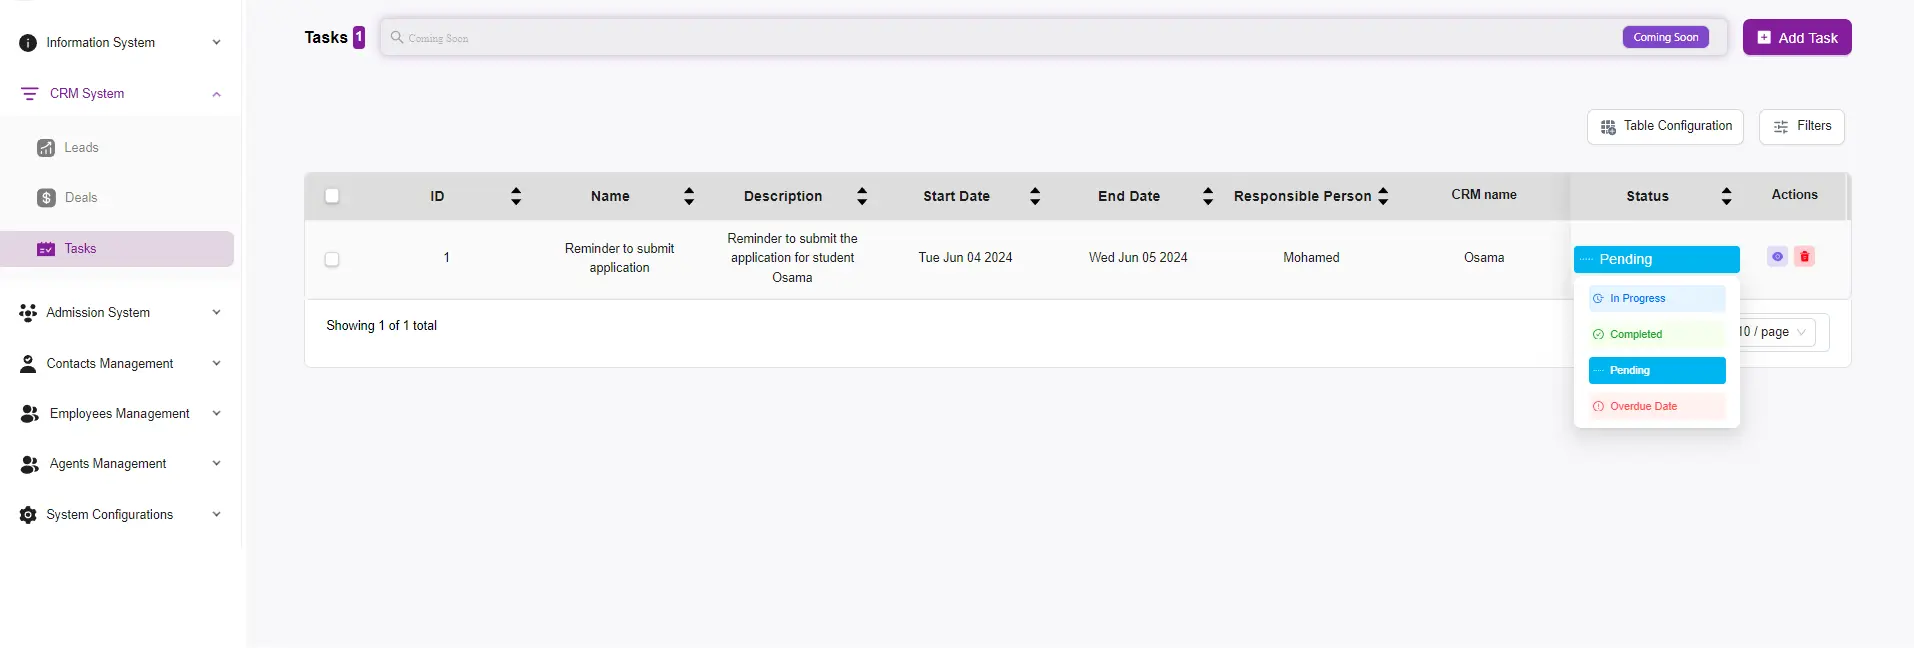Click the Information System info icon
The height and width of the screenshot is (648, 1914).
point(28,43)
